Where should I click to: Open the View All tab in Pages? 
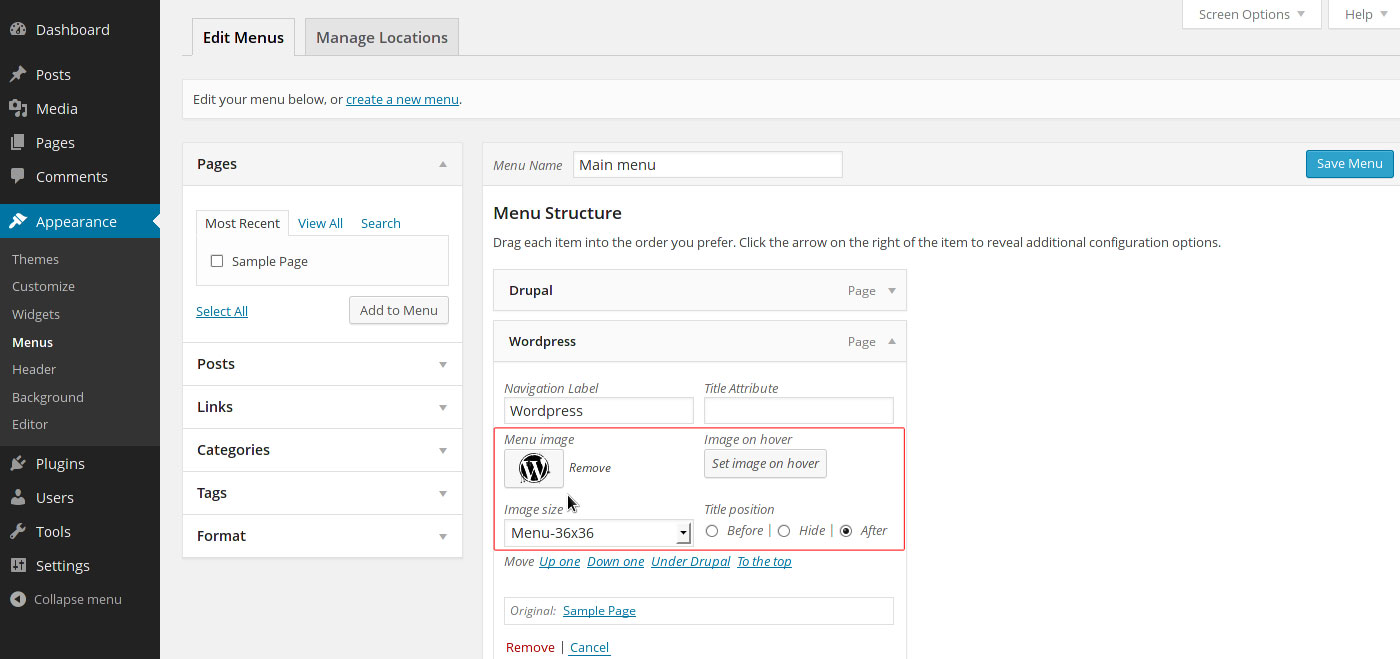pyautogui.click(x=320, y=222)
